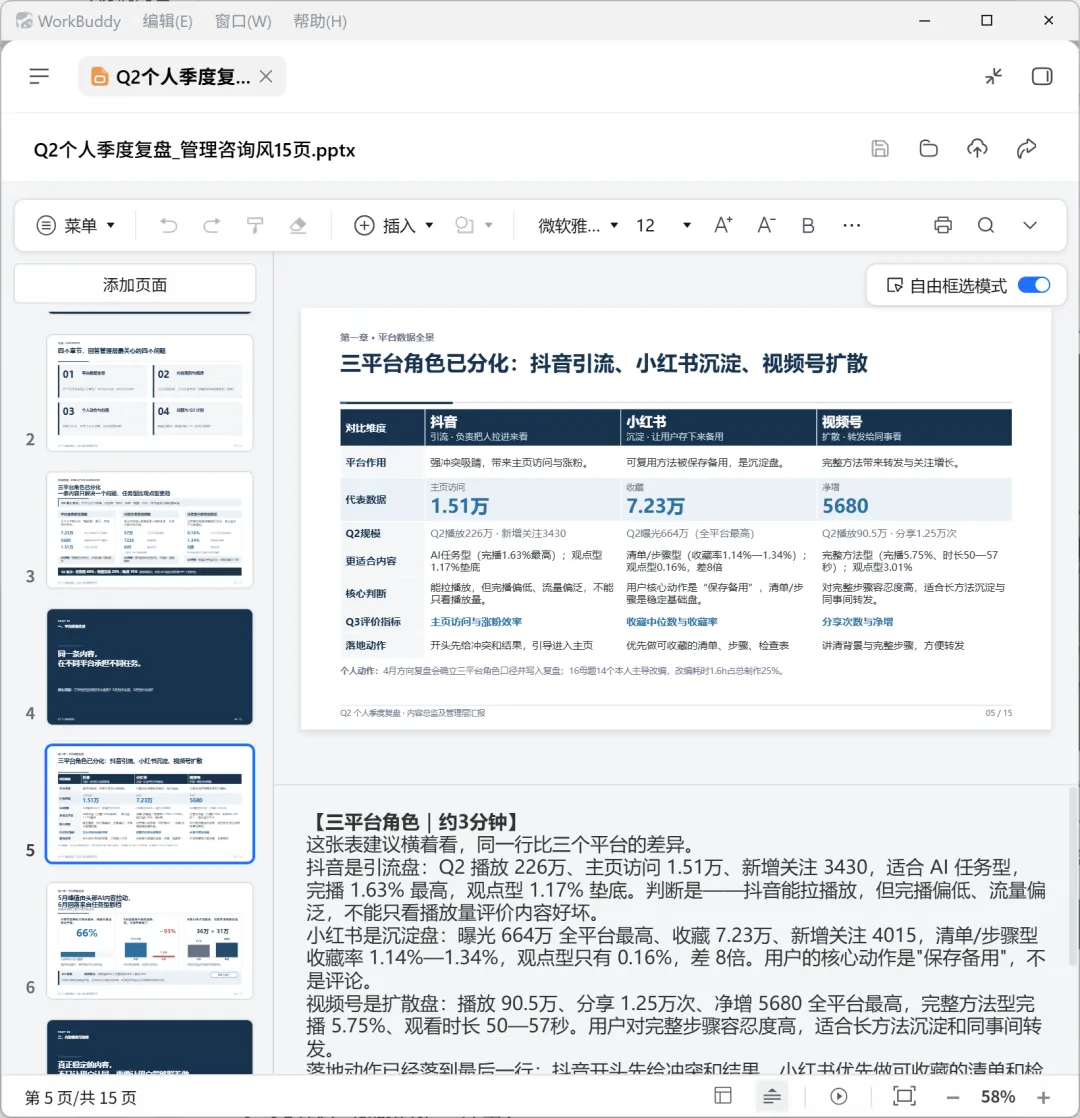The width and height of the screenshot is (1080, 1118).
Task: Select the Q2个人季度复... document tab
Action: pyautogui.click(x=182, y=76)
